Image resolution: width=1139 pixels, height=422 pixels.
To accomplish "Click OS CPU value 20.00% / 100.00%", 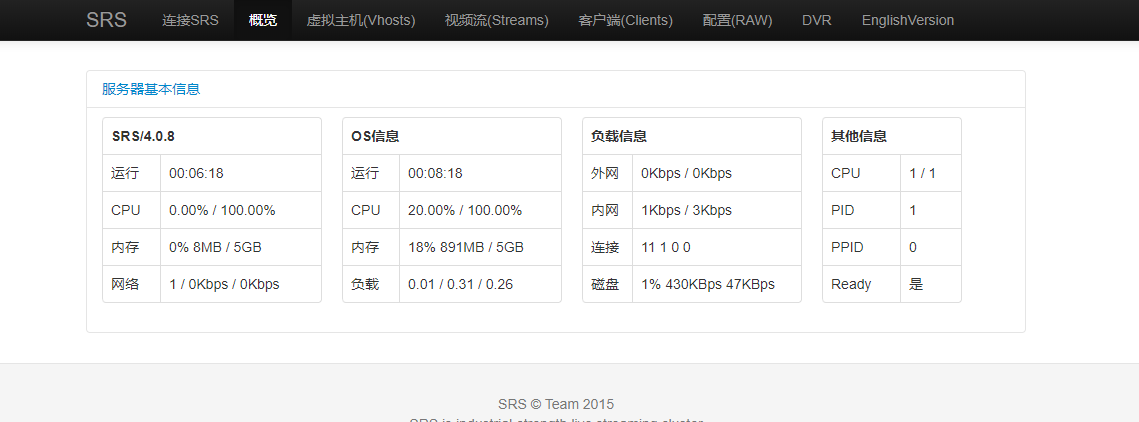I will (465, 211).
